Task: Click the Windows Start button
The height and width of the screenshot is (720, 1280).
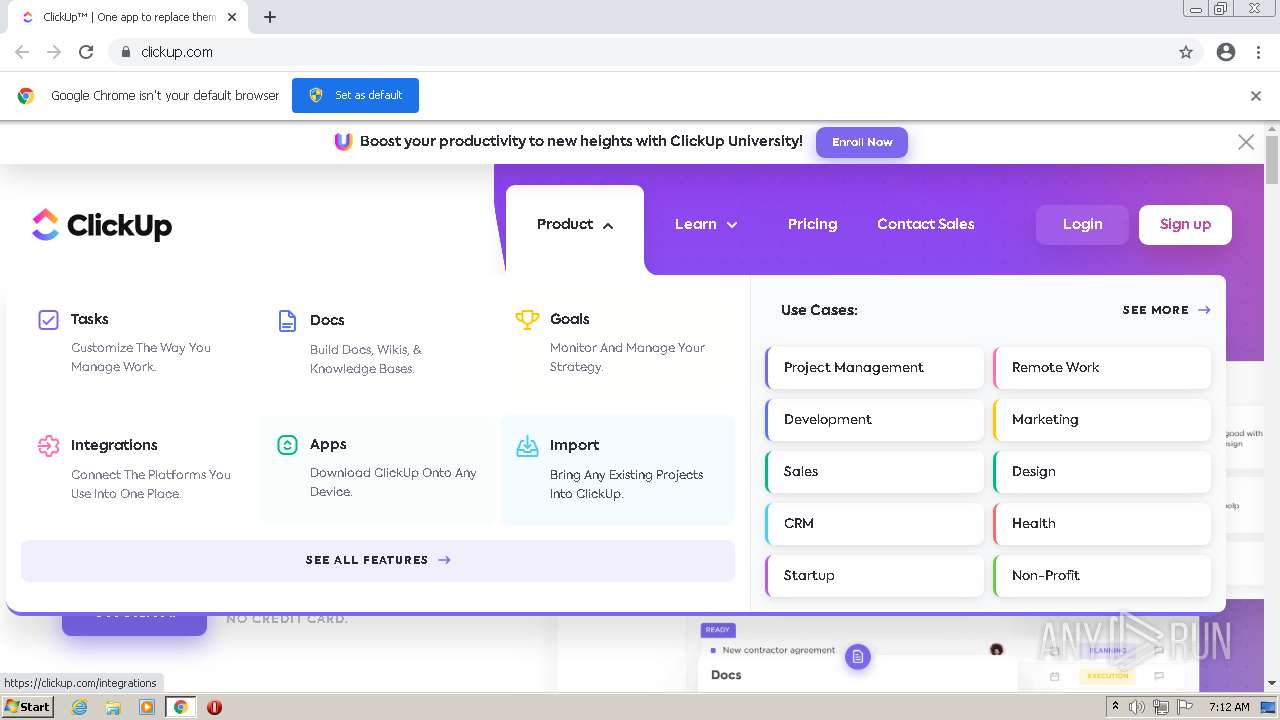Action: click(28, 706)
